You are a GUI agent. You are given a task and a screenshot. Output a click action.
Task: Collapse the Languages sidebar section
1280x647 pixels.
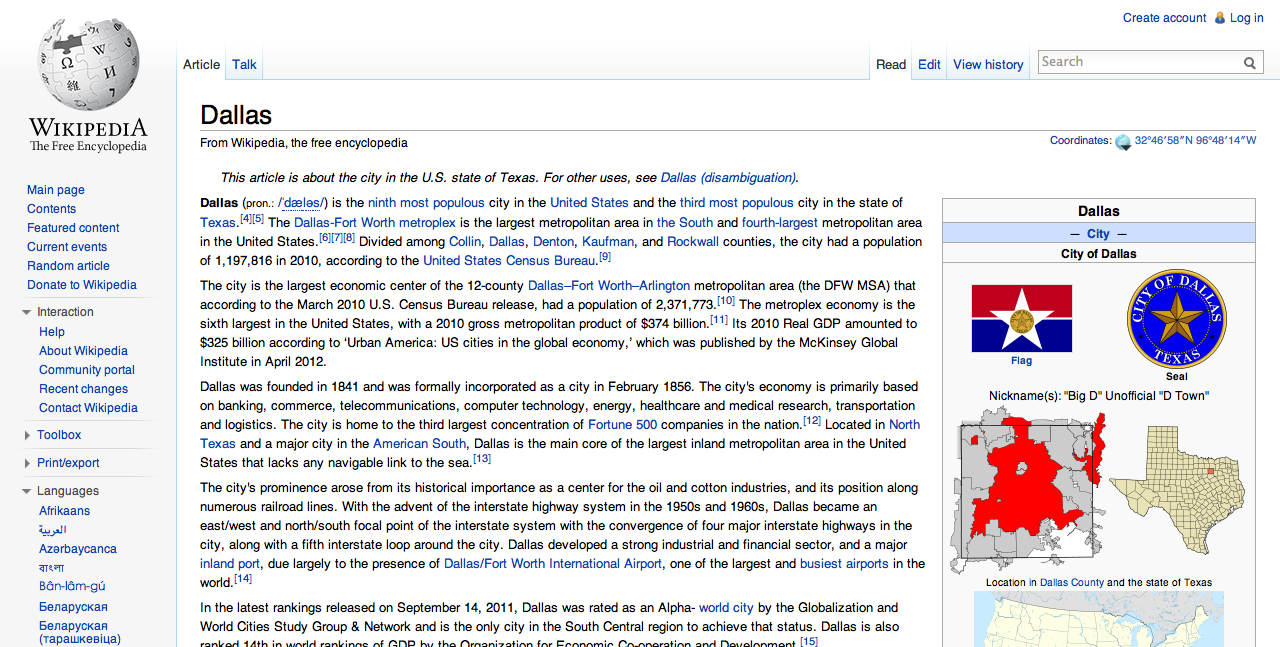pyautogui.click(x=27, y=491)
